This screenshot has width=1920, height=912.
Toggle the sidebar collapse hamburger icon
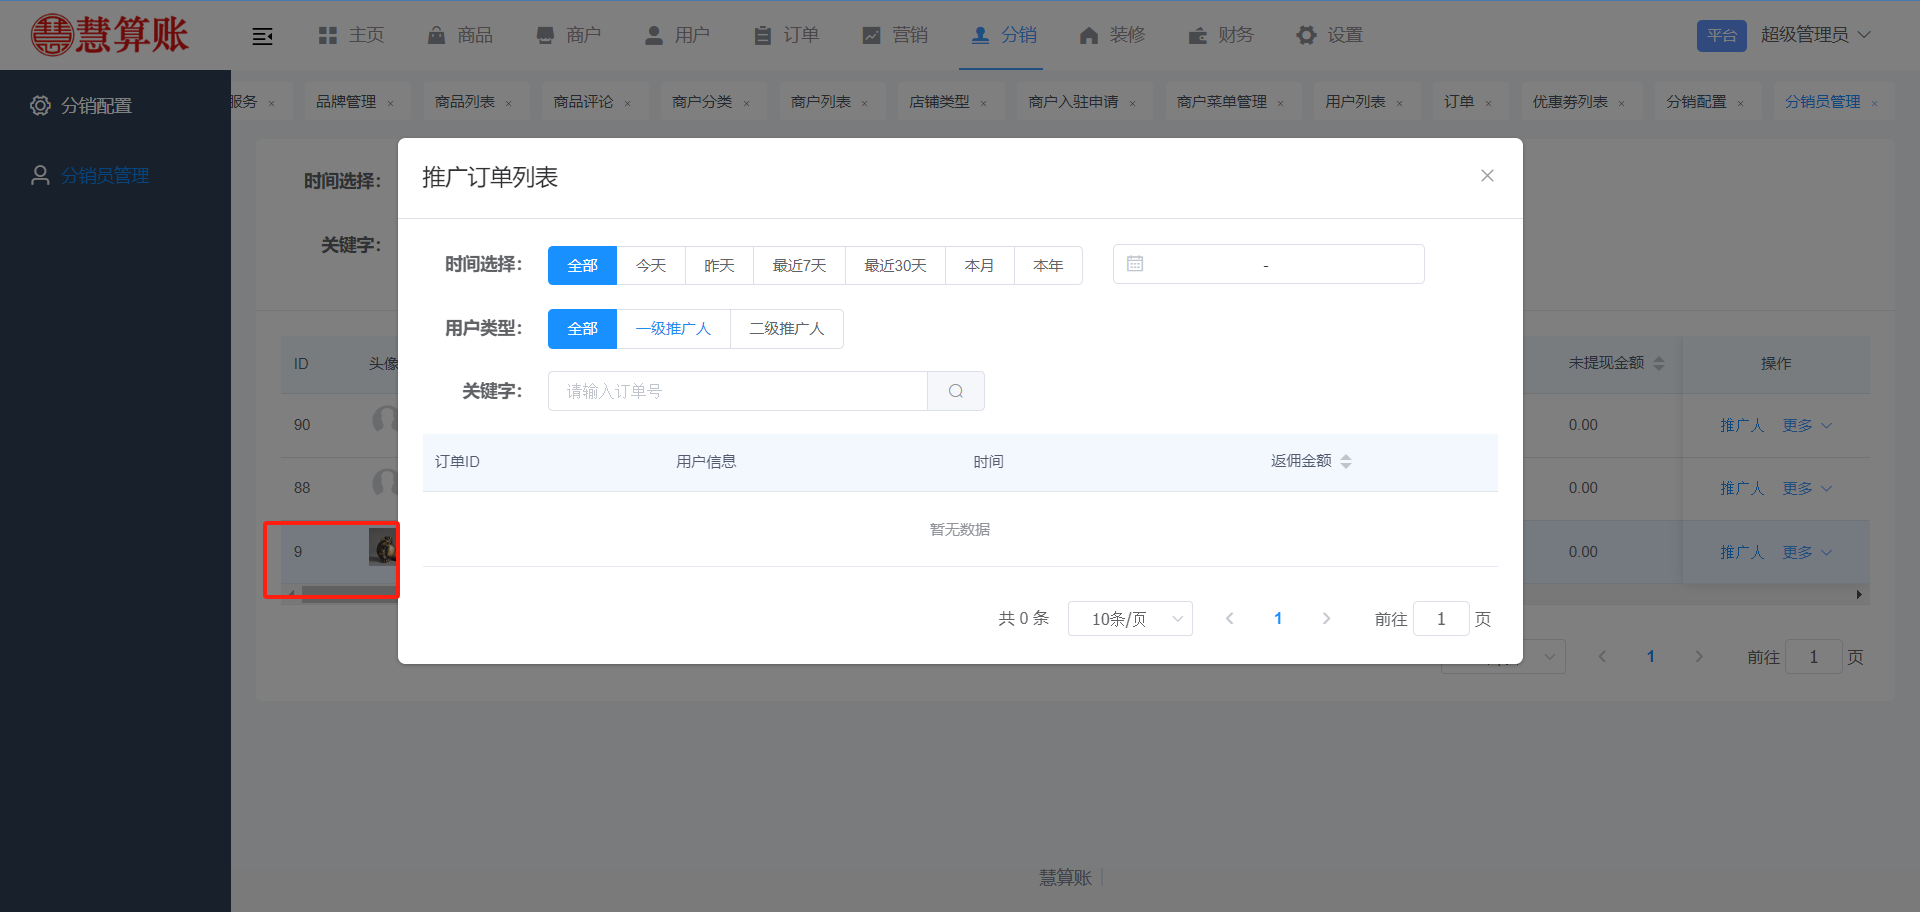(x=262, y=36)
